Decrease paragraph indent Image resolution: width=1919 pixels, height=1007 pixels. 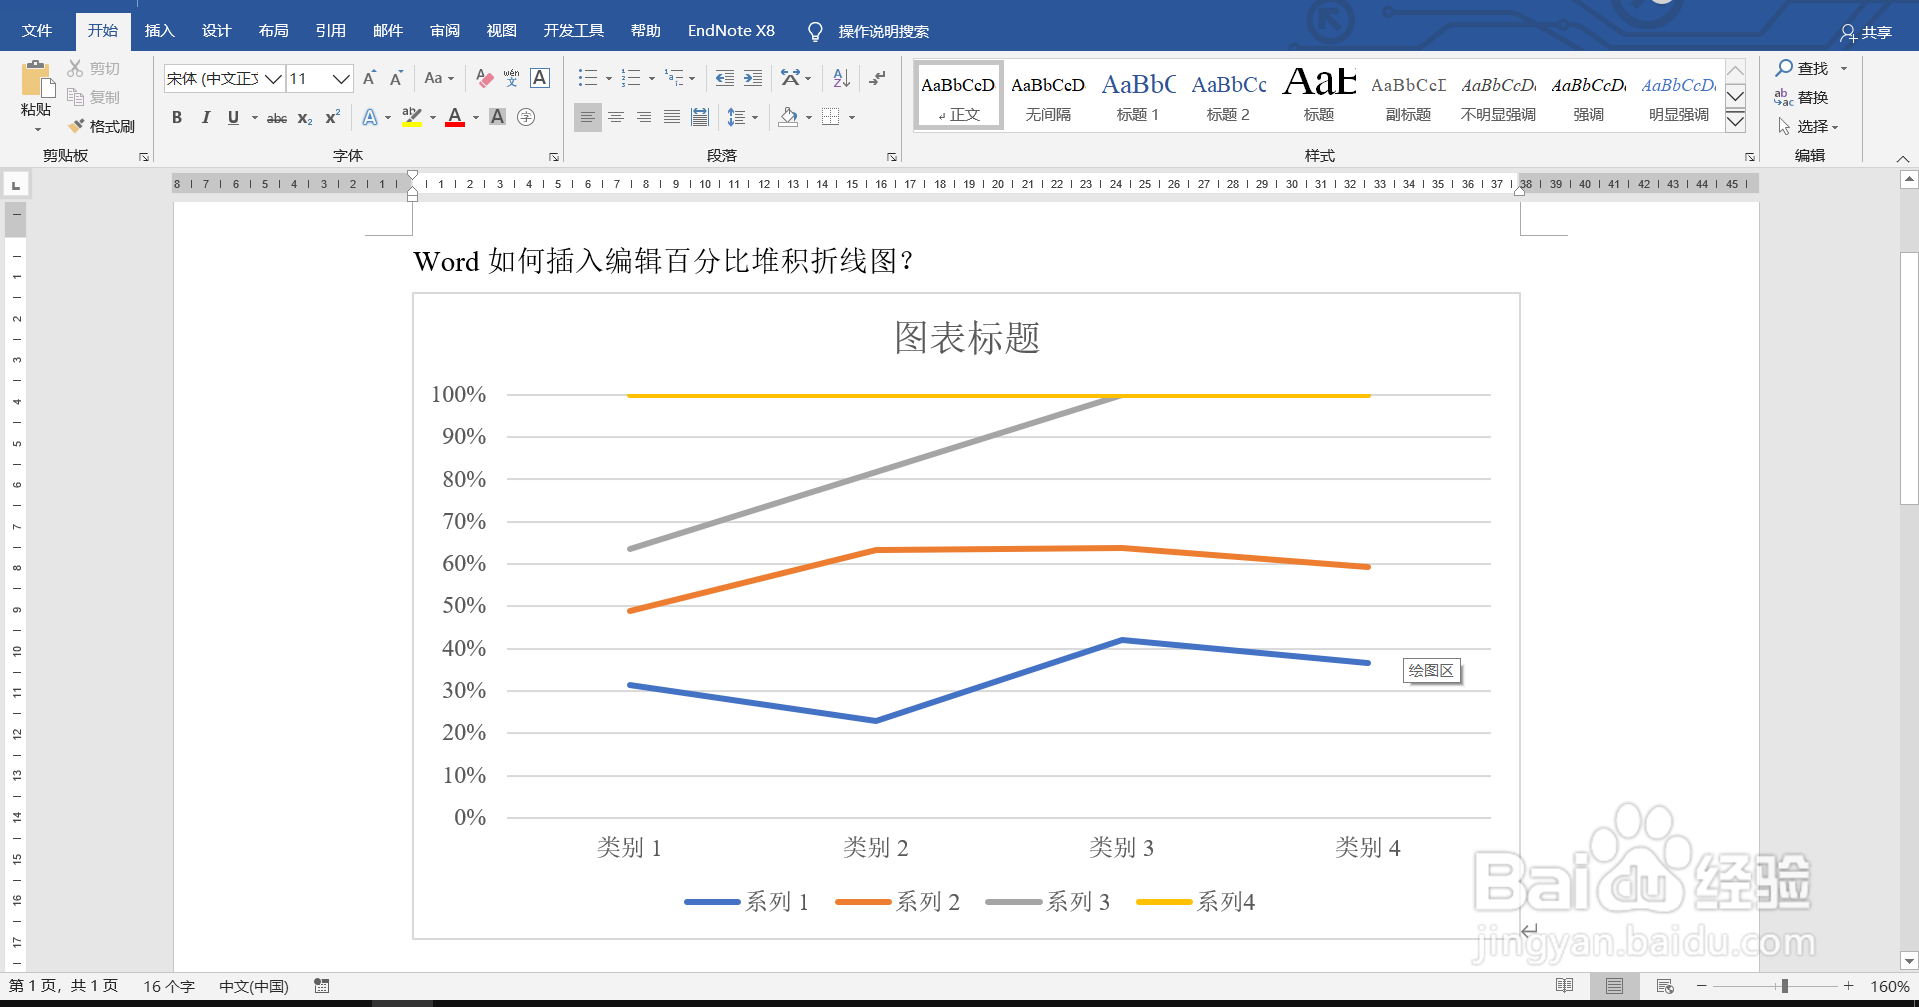pos(725,78)
